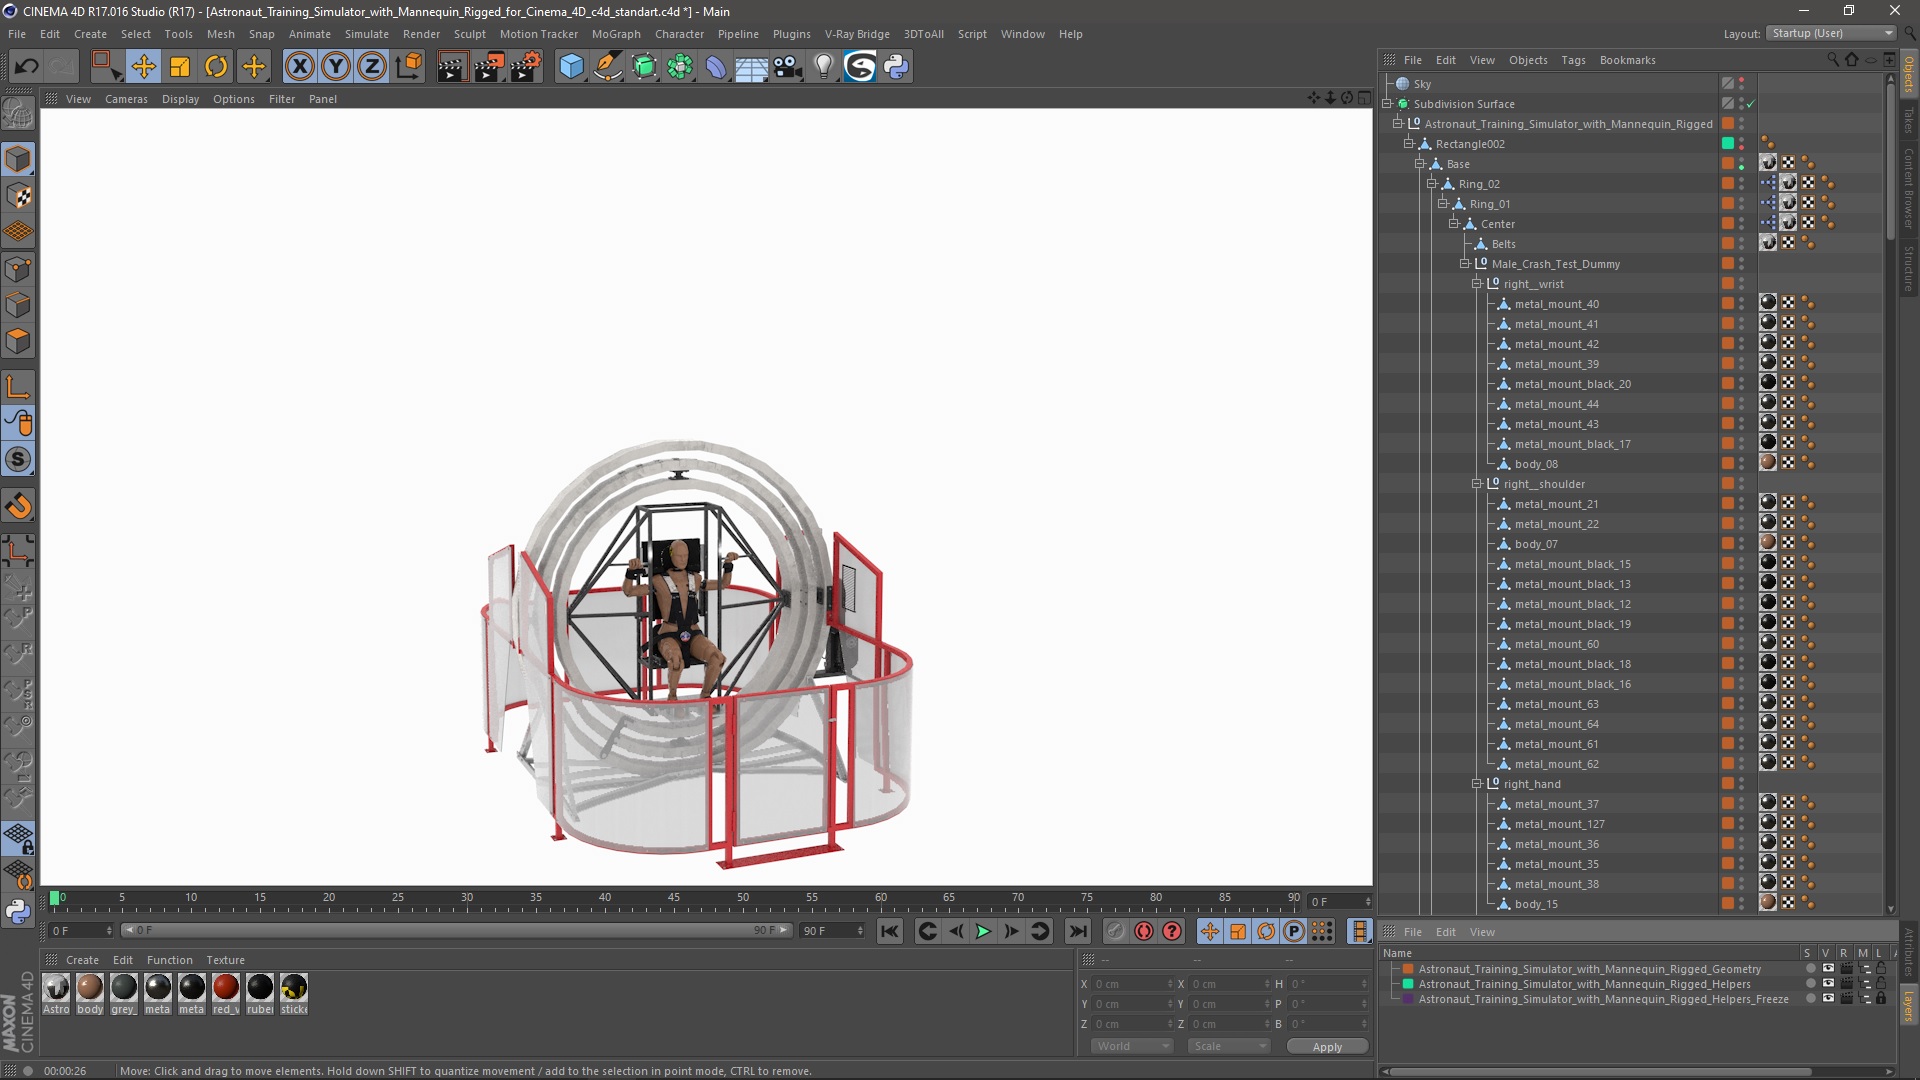Image resolution: width=1920 pixels, height=1080 pixels.
Task: Open the Material manager Function menu
Action: pyautogui.click(x=169, y=960)
